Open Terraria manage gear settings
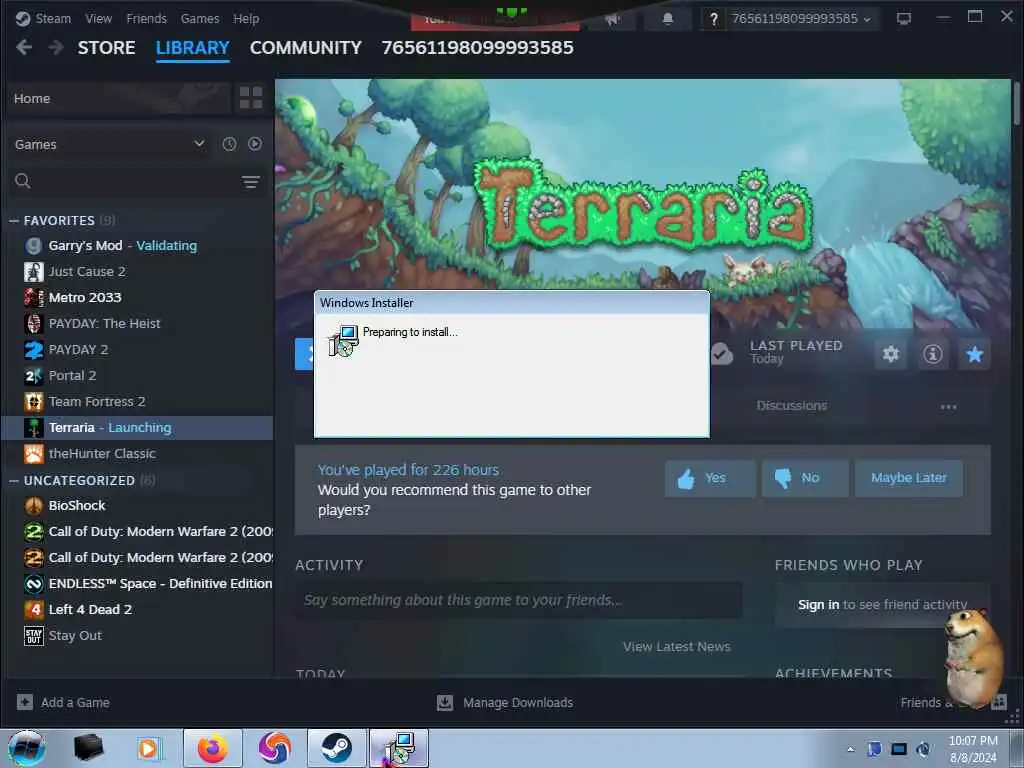 pos(891,354)
